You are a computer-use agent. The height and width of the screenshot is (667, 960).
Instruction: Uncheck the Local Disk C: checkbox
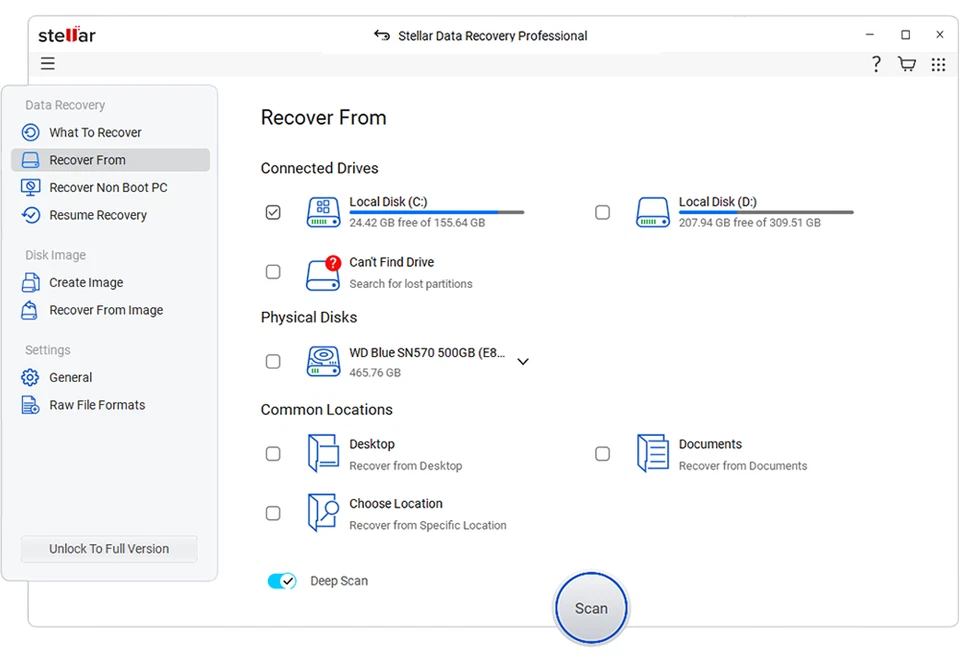click(x=273, y=212)
